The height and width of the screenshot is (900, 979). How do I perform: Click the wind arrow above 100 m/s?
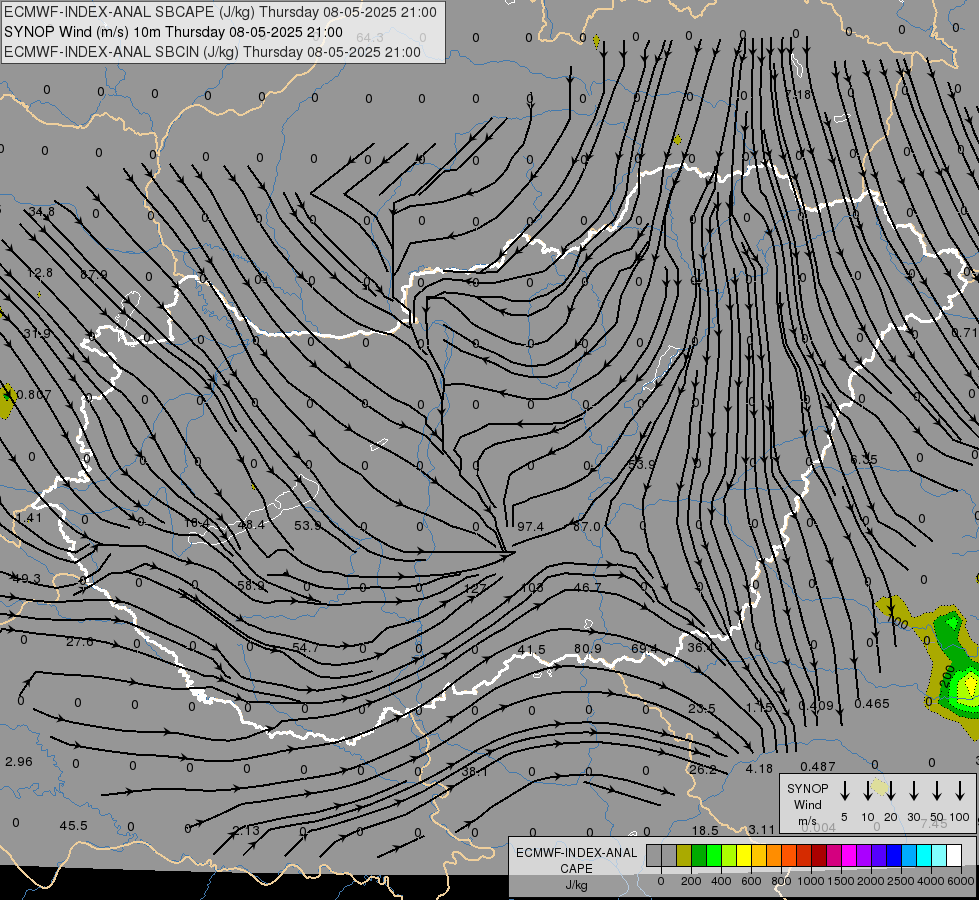pos(960,791)
